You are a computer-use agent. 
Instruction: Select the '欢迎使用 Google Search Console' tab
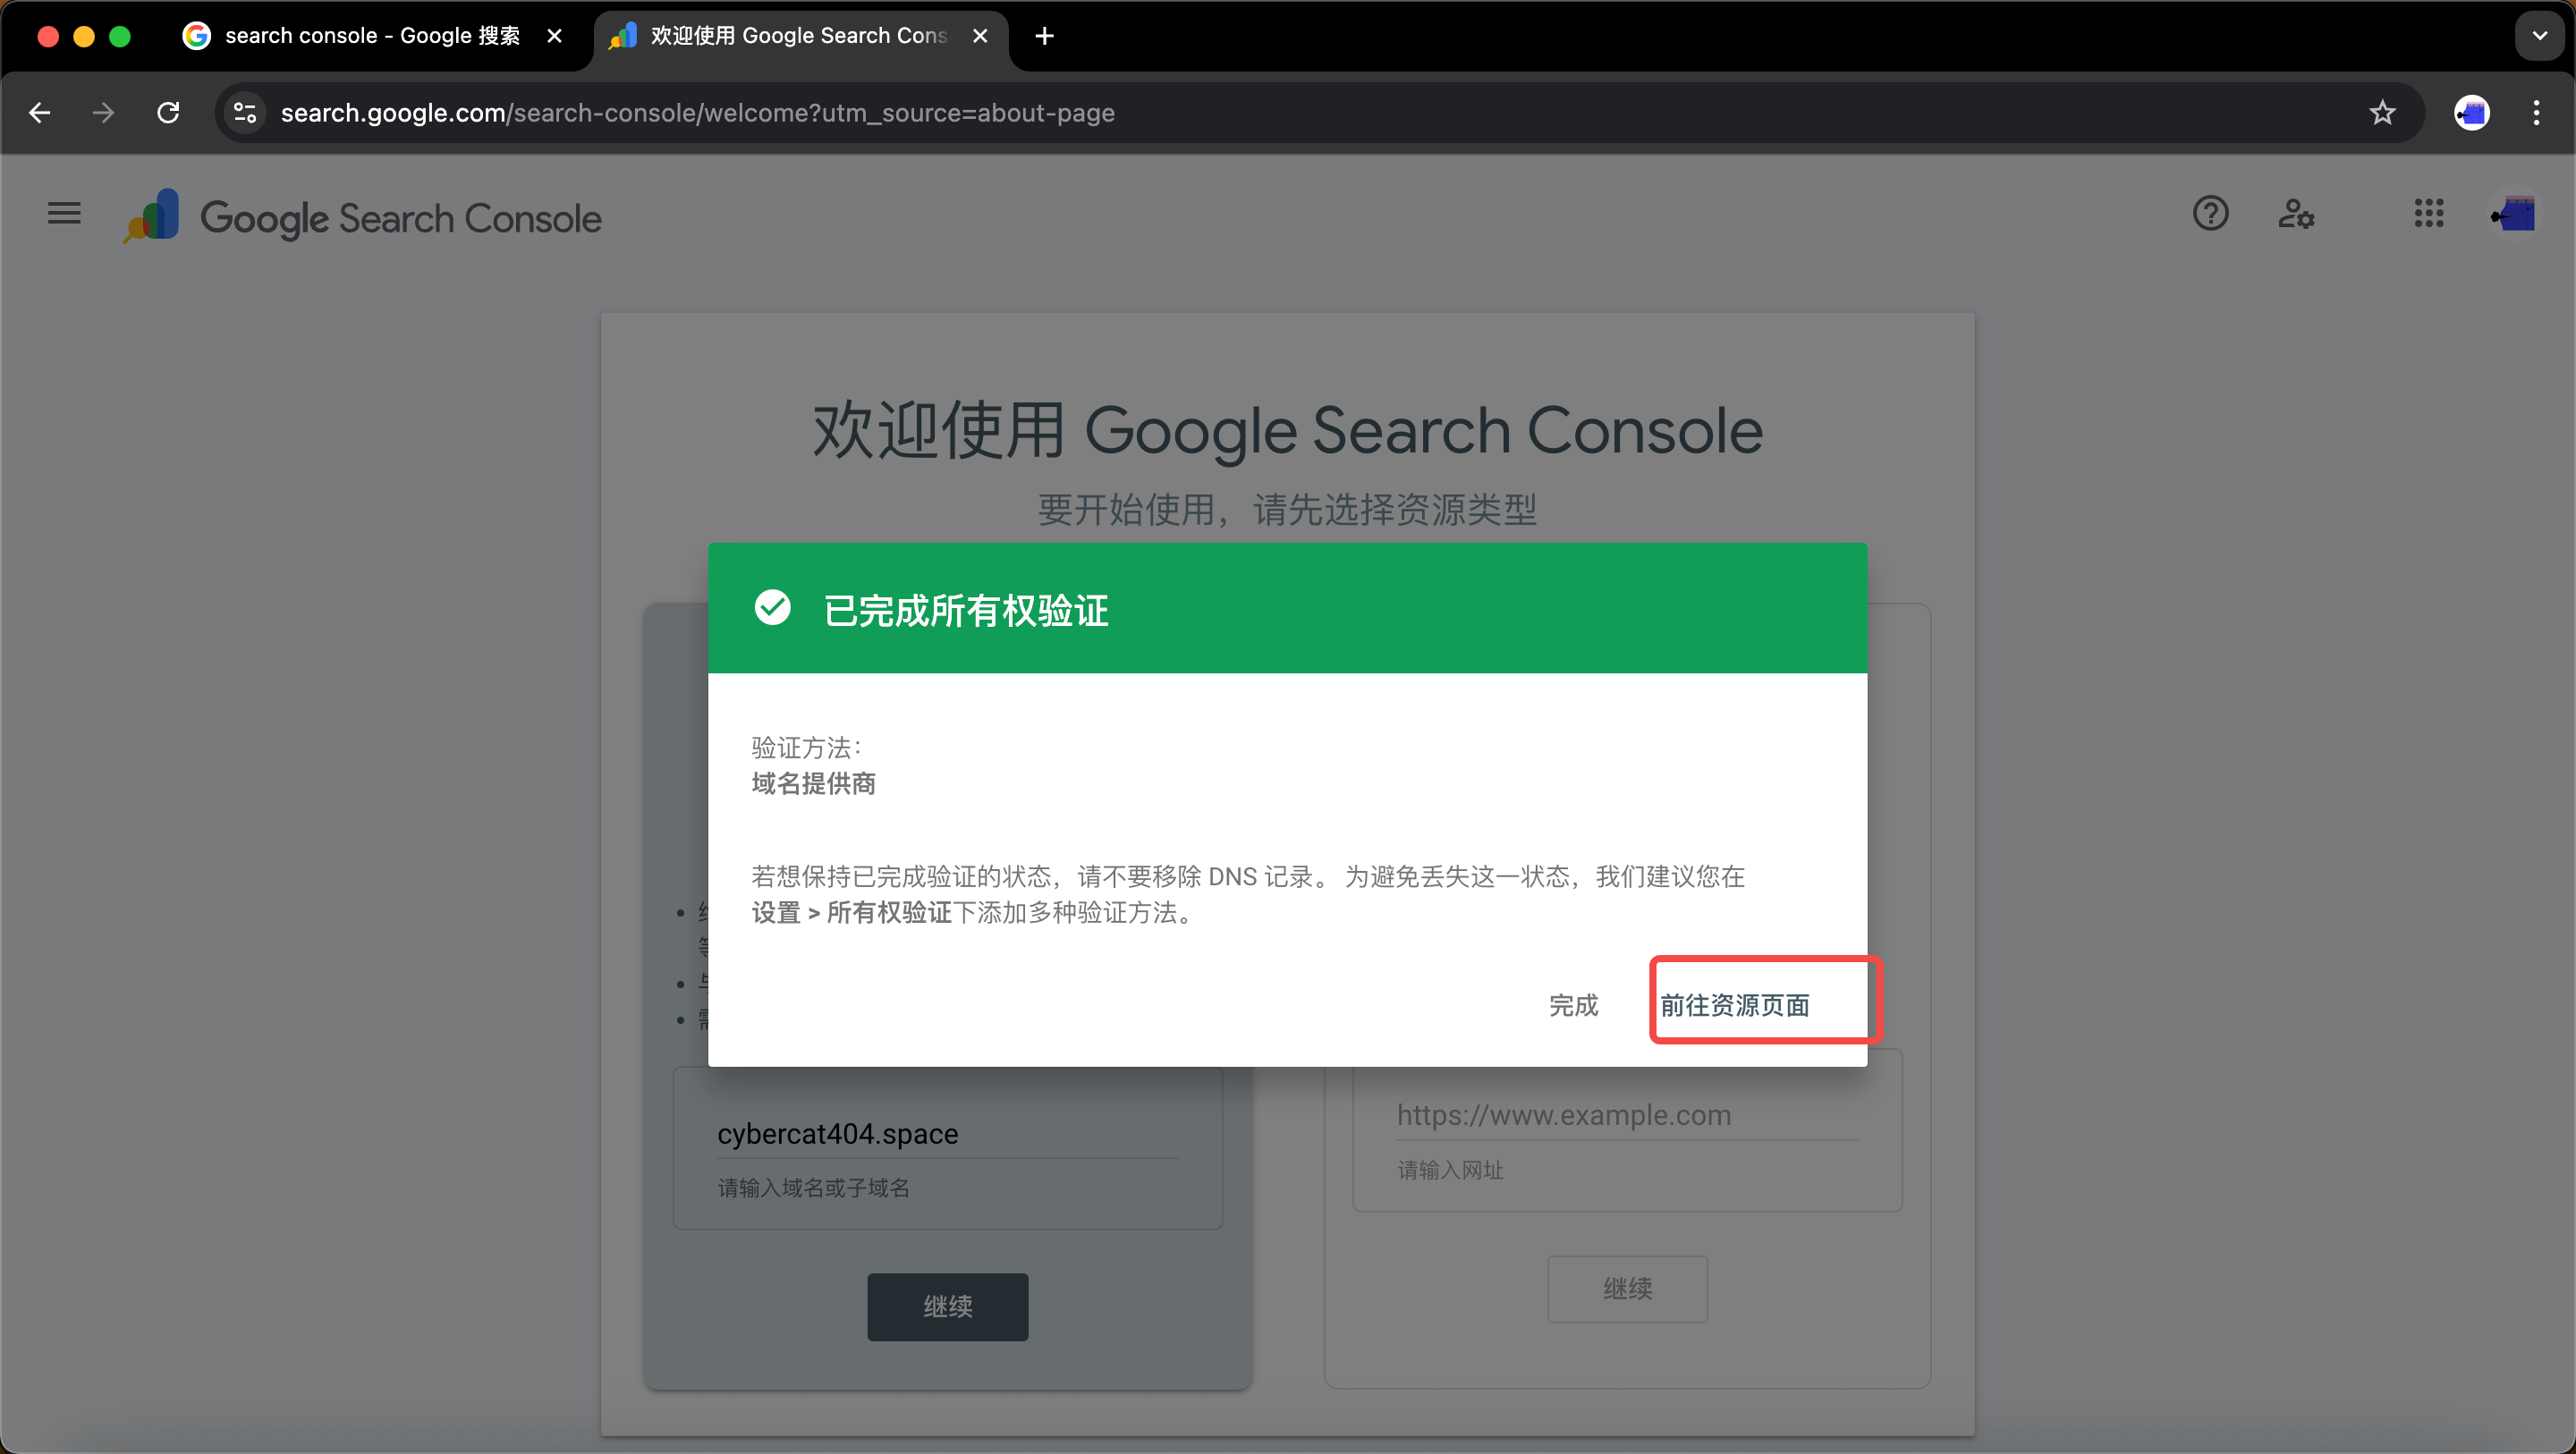[800, 36]
